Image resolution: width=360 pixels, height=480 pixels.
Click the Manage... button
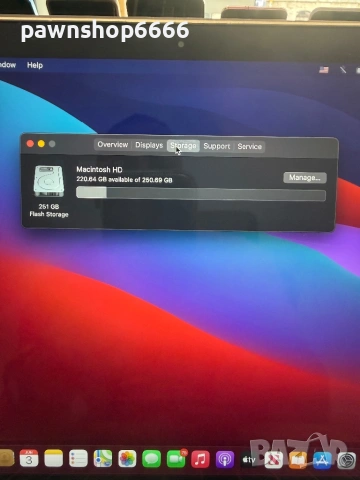pos(305,178)
